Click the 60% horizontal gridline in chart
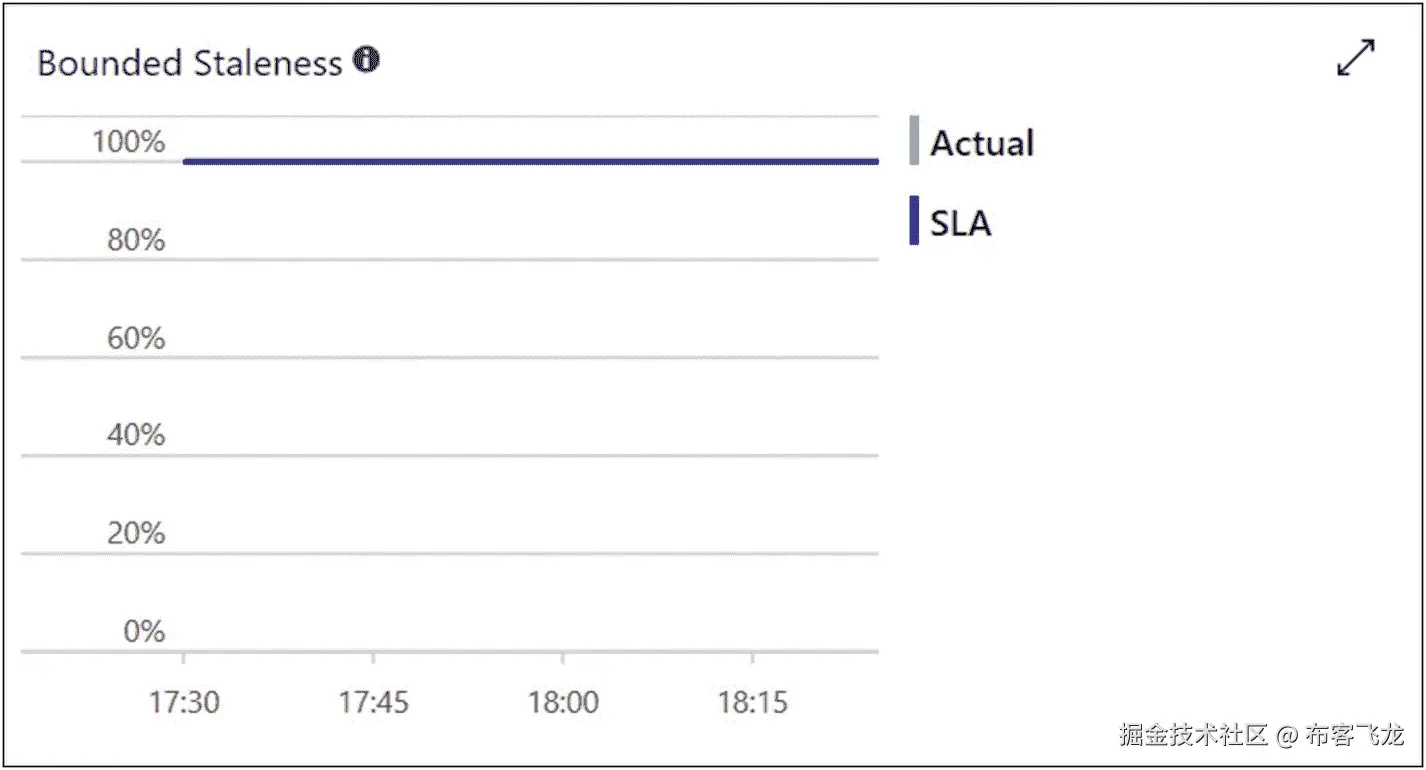The height and width of the screenshot is (770, 1426). [450, 357]
